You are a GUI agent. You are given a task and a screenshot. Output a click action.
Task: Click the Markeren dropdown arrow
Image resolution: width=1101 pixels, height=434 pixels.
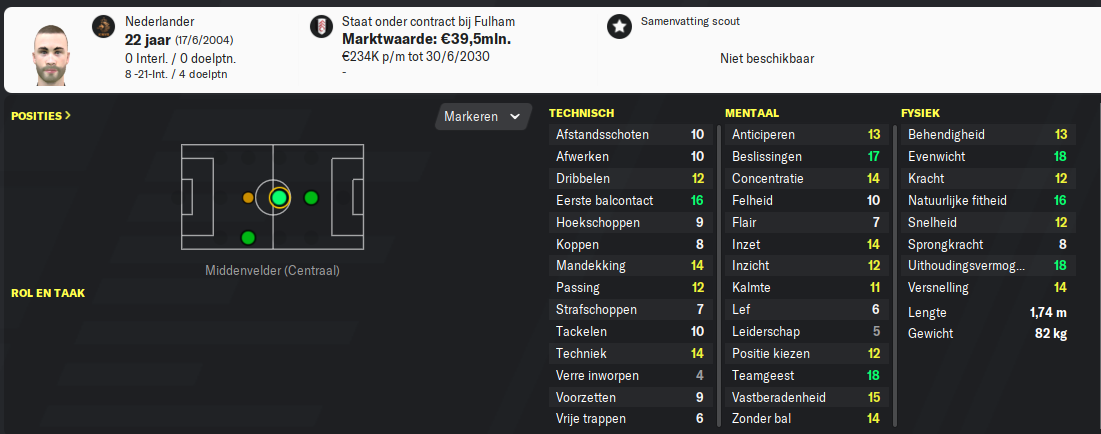click(x=515, y=117)
